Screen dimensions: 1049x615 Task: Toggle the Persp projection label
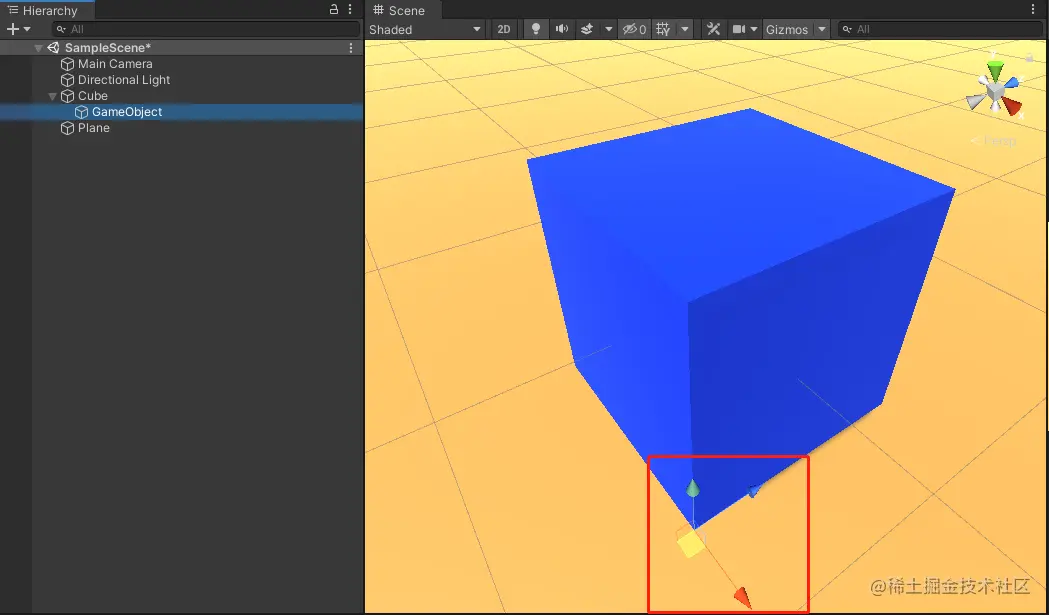click(x=994, y=141)
